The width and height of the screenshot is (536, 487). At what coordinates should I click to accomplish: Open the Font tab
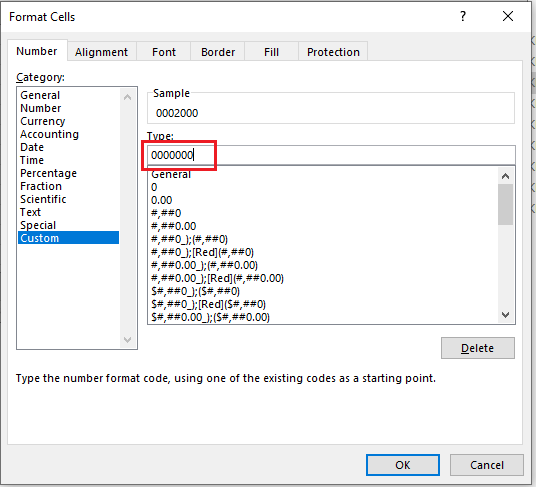pyautogui.click(x=164, y=52)
